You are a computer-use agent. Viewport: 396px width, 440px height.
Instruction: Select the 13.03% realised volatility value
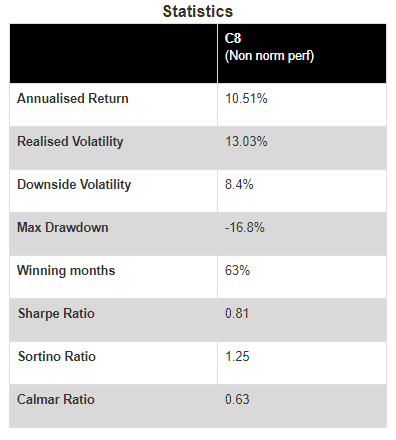(x=246, y=141)
